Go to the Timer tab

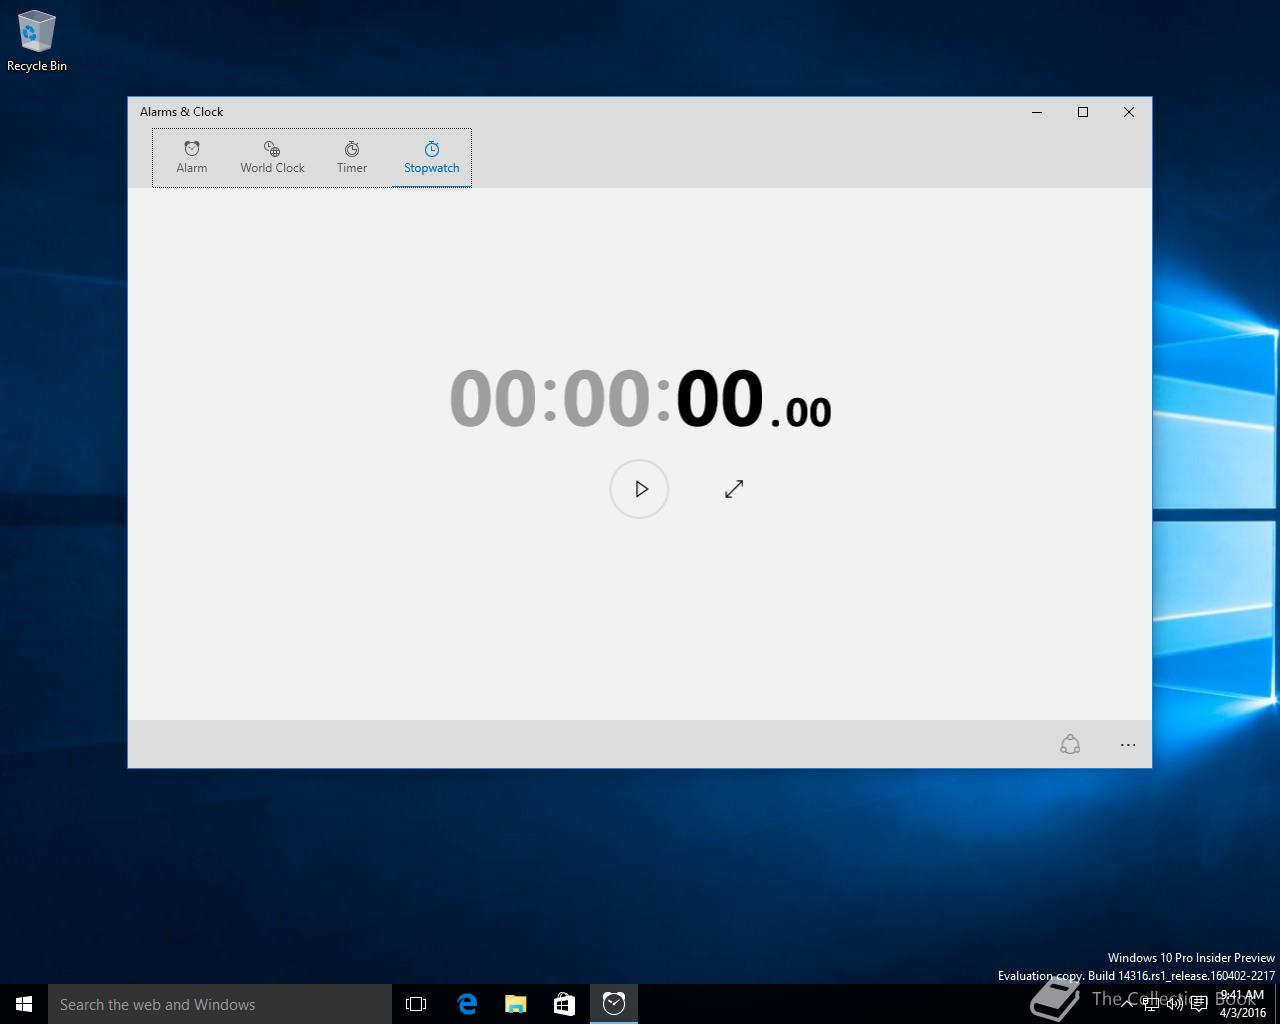coord(352,158)
